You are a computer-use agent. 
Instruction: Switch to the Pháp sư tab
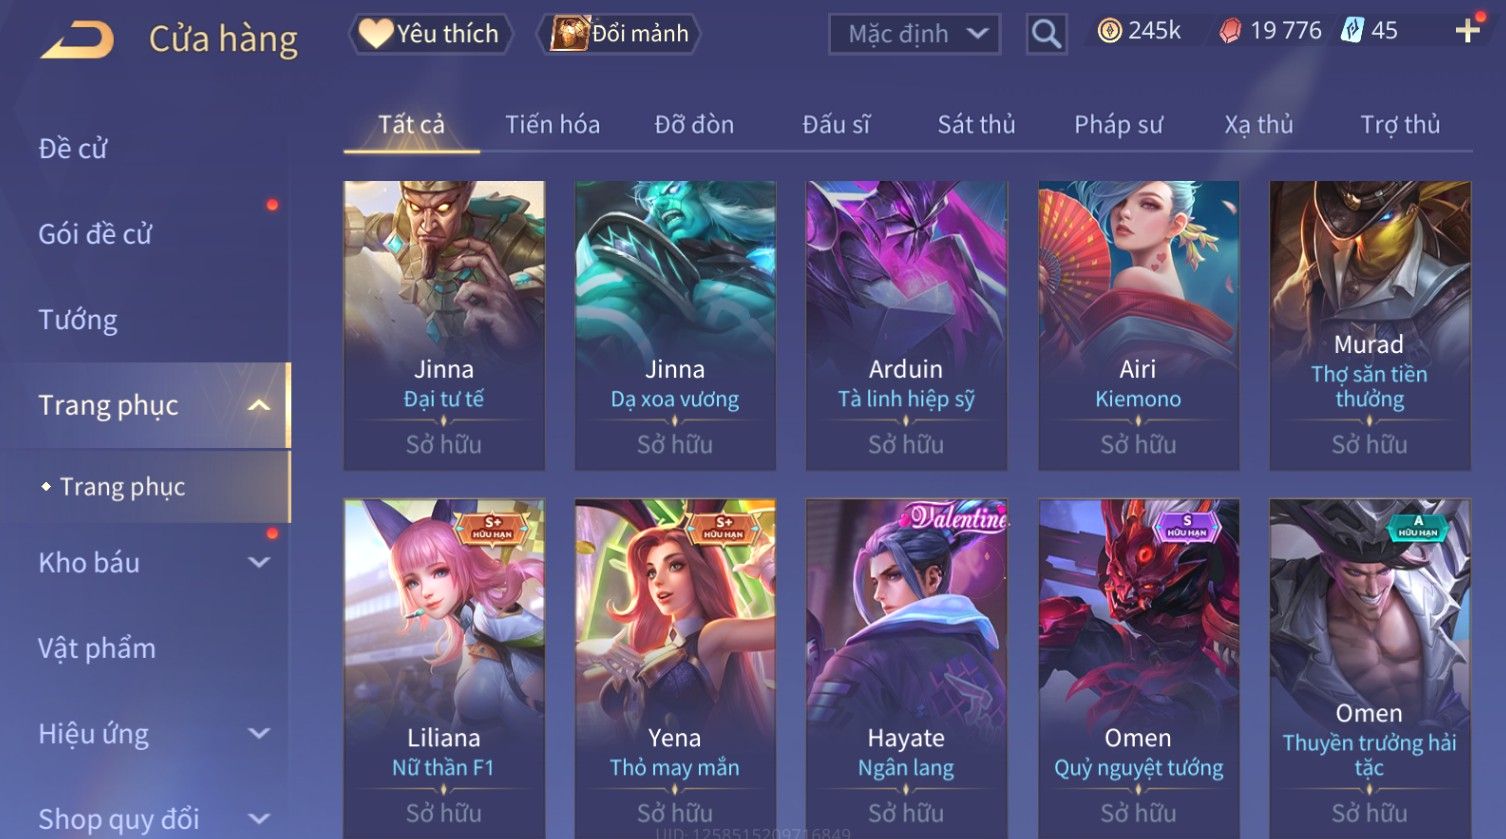pyautogui.click(x=1118, y=125)
